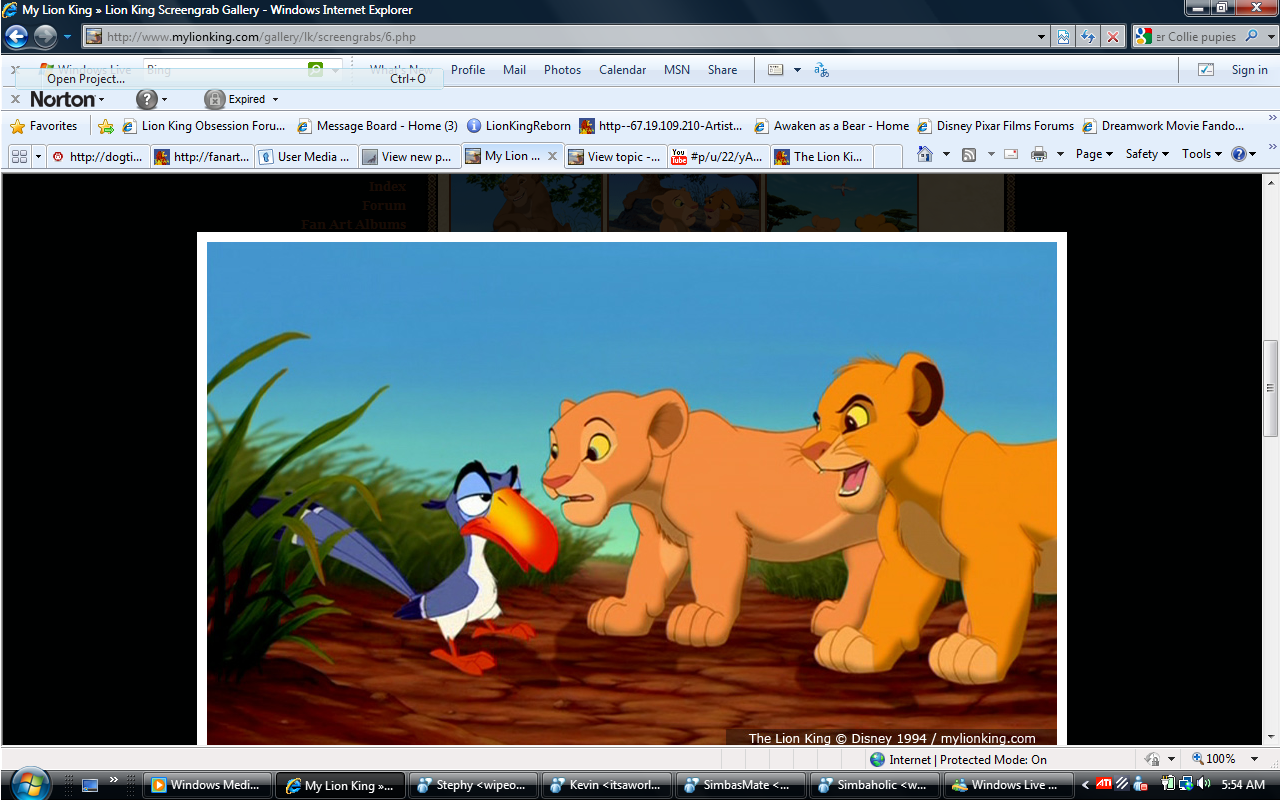This screenshot has width=1280, height=800.
Task: Click the Refresh page icon
Action: tap(1087, 37)
